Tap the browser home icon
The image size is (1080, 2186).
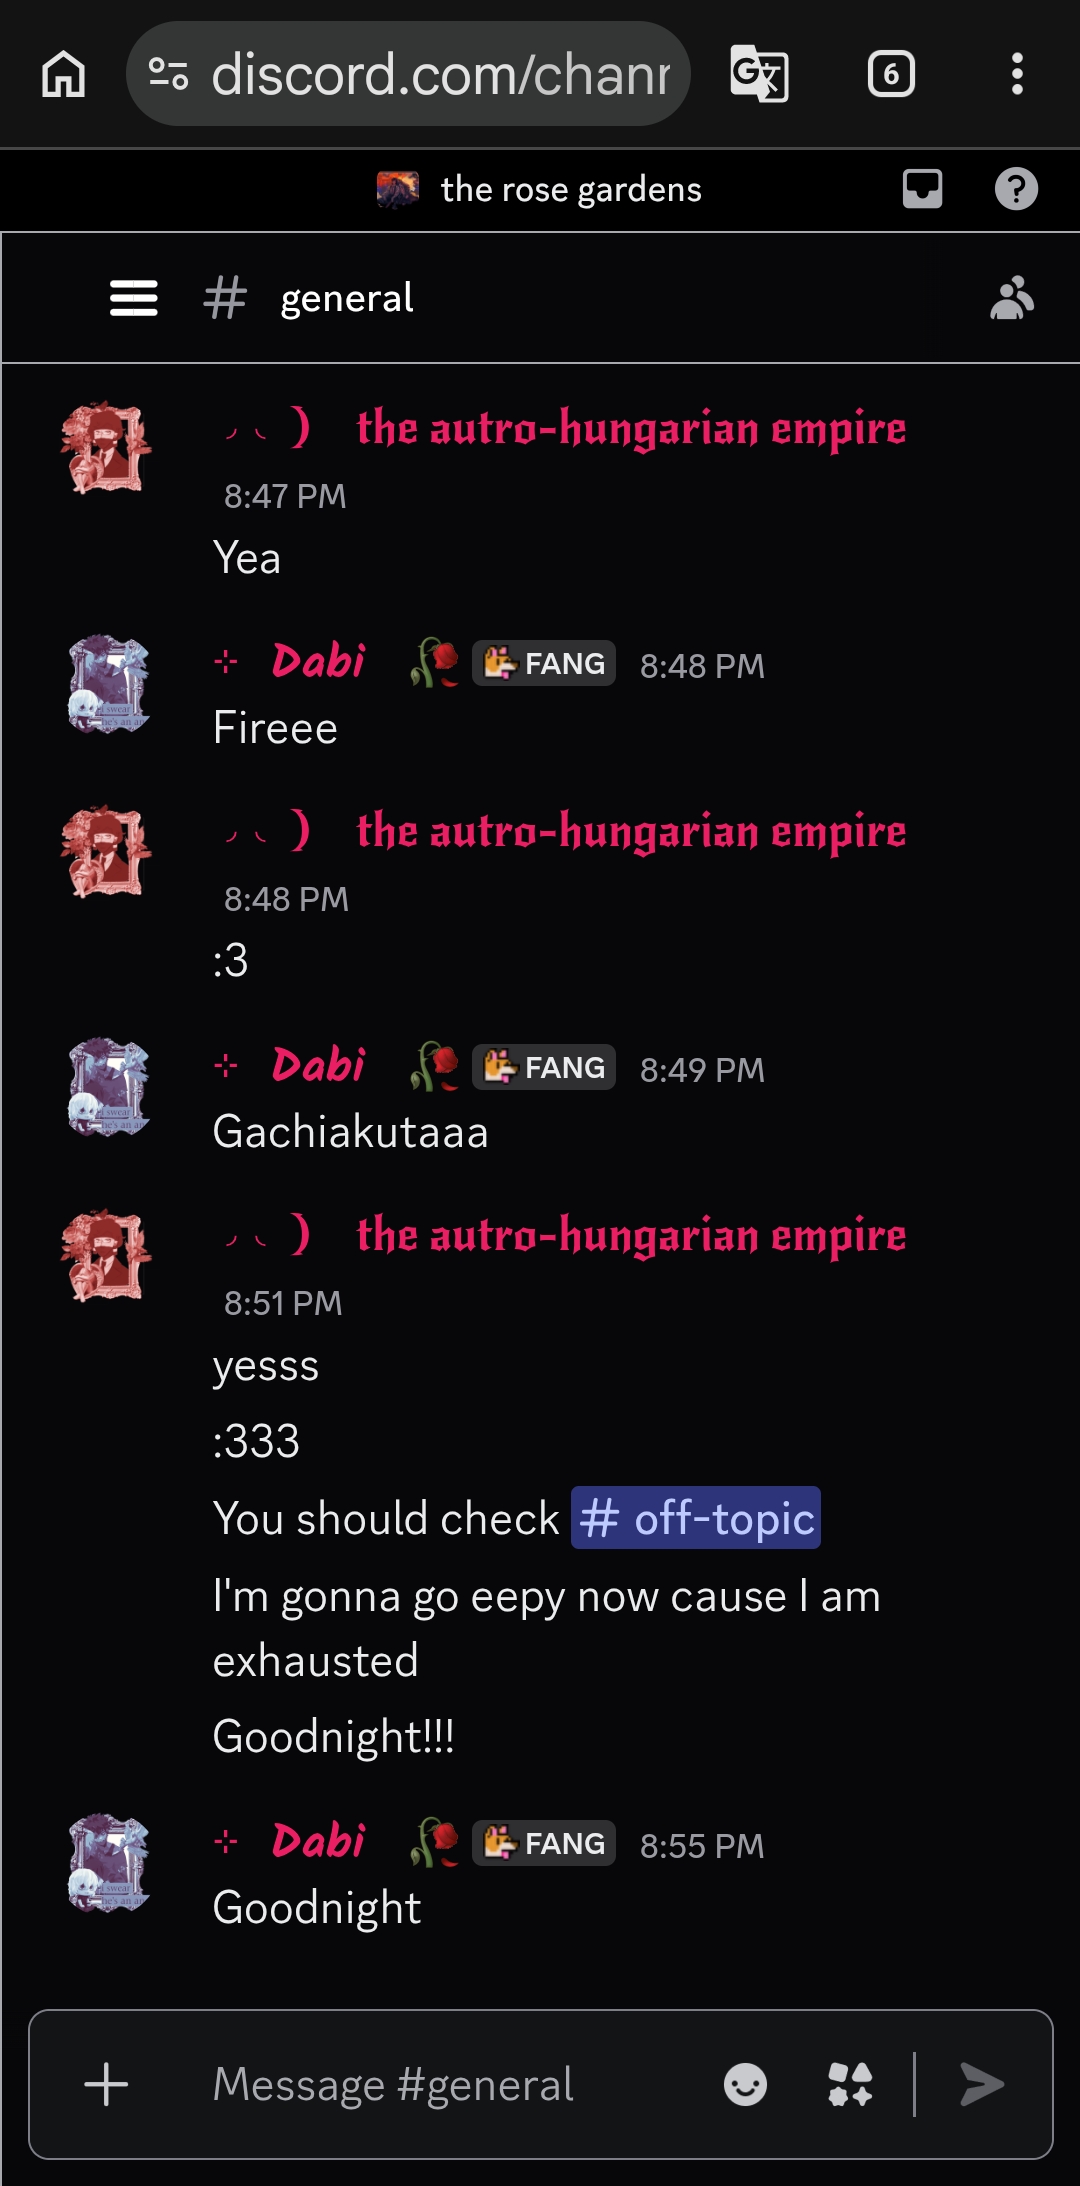pyautogui.click(x=63, y=74)
